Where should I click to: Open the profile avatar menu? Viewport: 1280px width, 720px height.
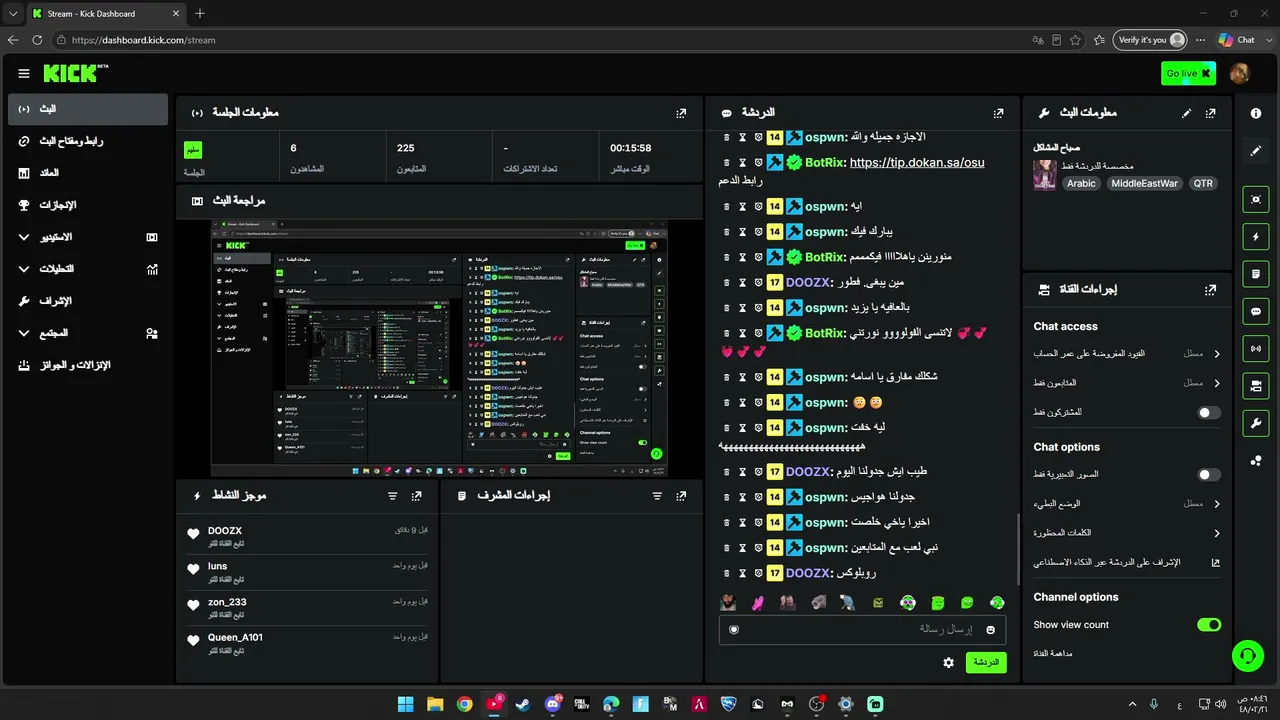click(1239, 73)
